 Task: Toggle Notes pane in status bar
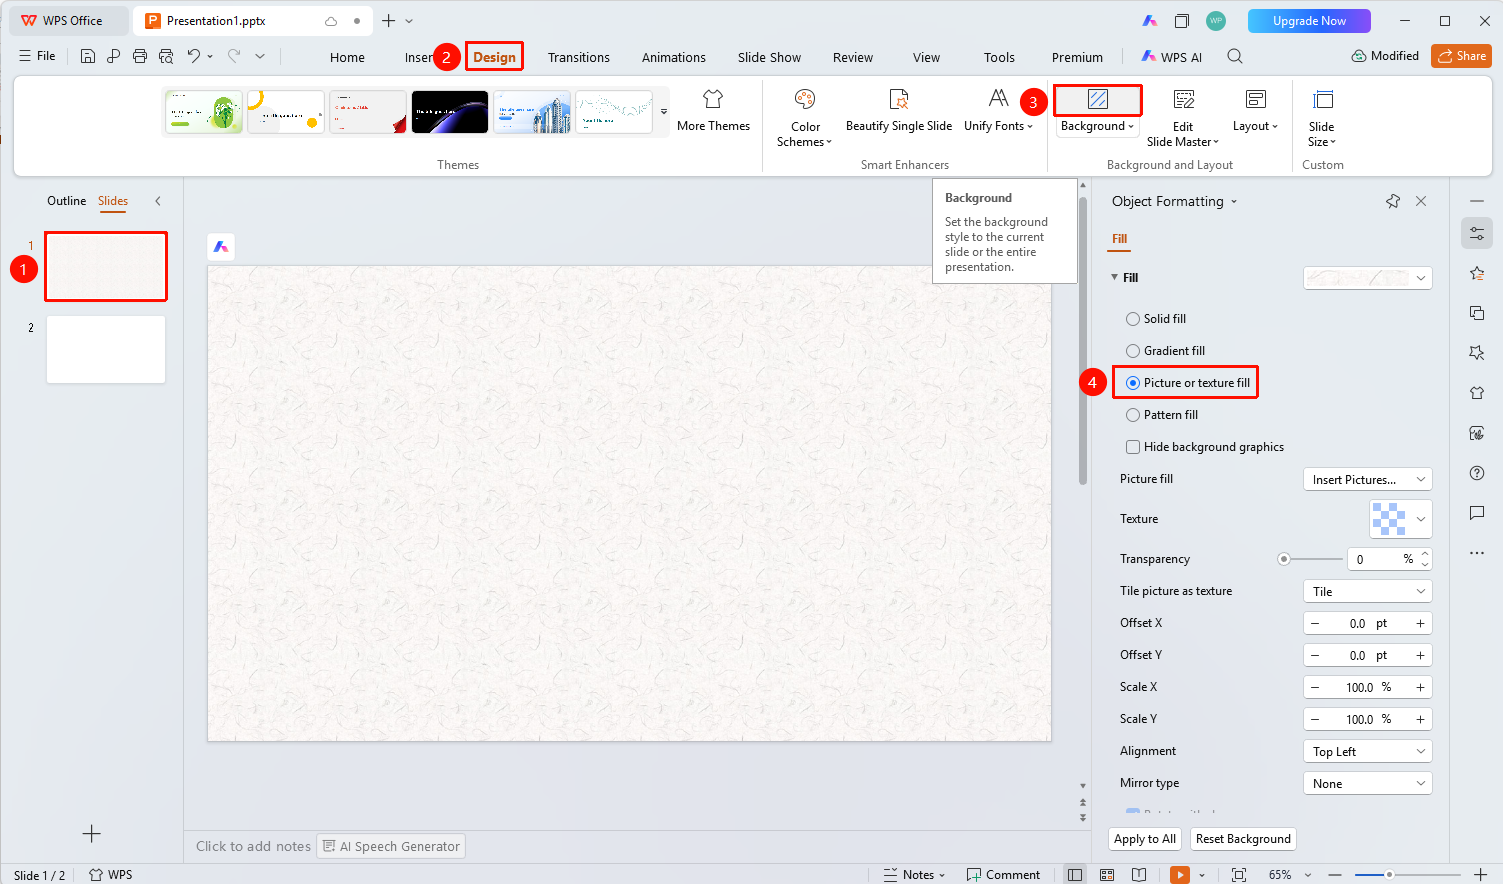(914, 875)
